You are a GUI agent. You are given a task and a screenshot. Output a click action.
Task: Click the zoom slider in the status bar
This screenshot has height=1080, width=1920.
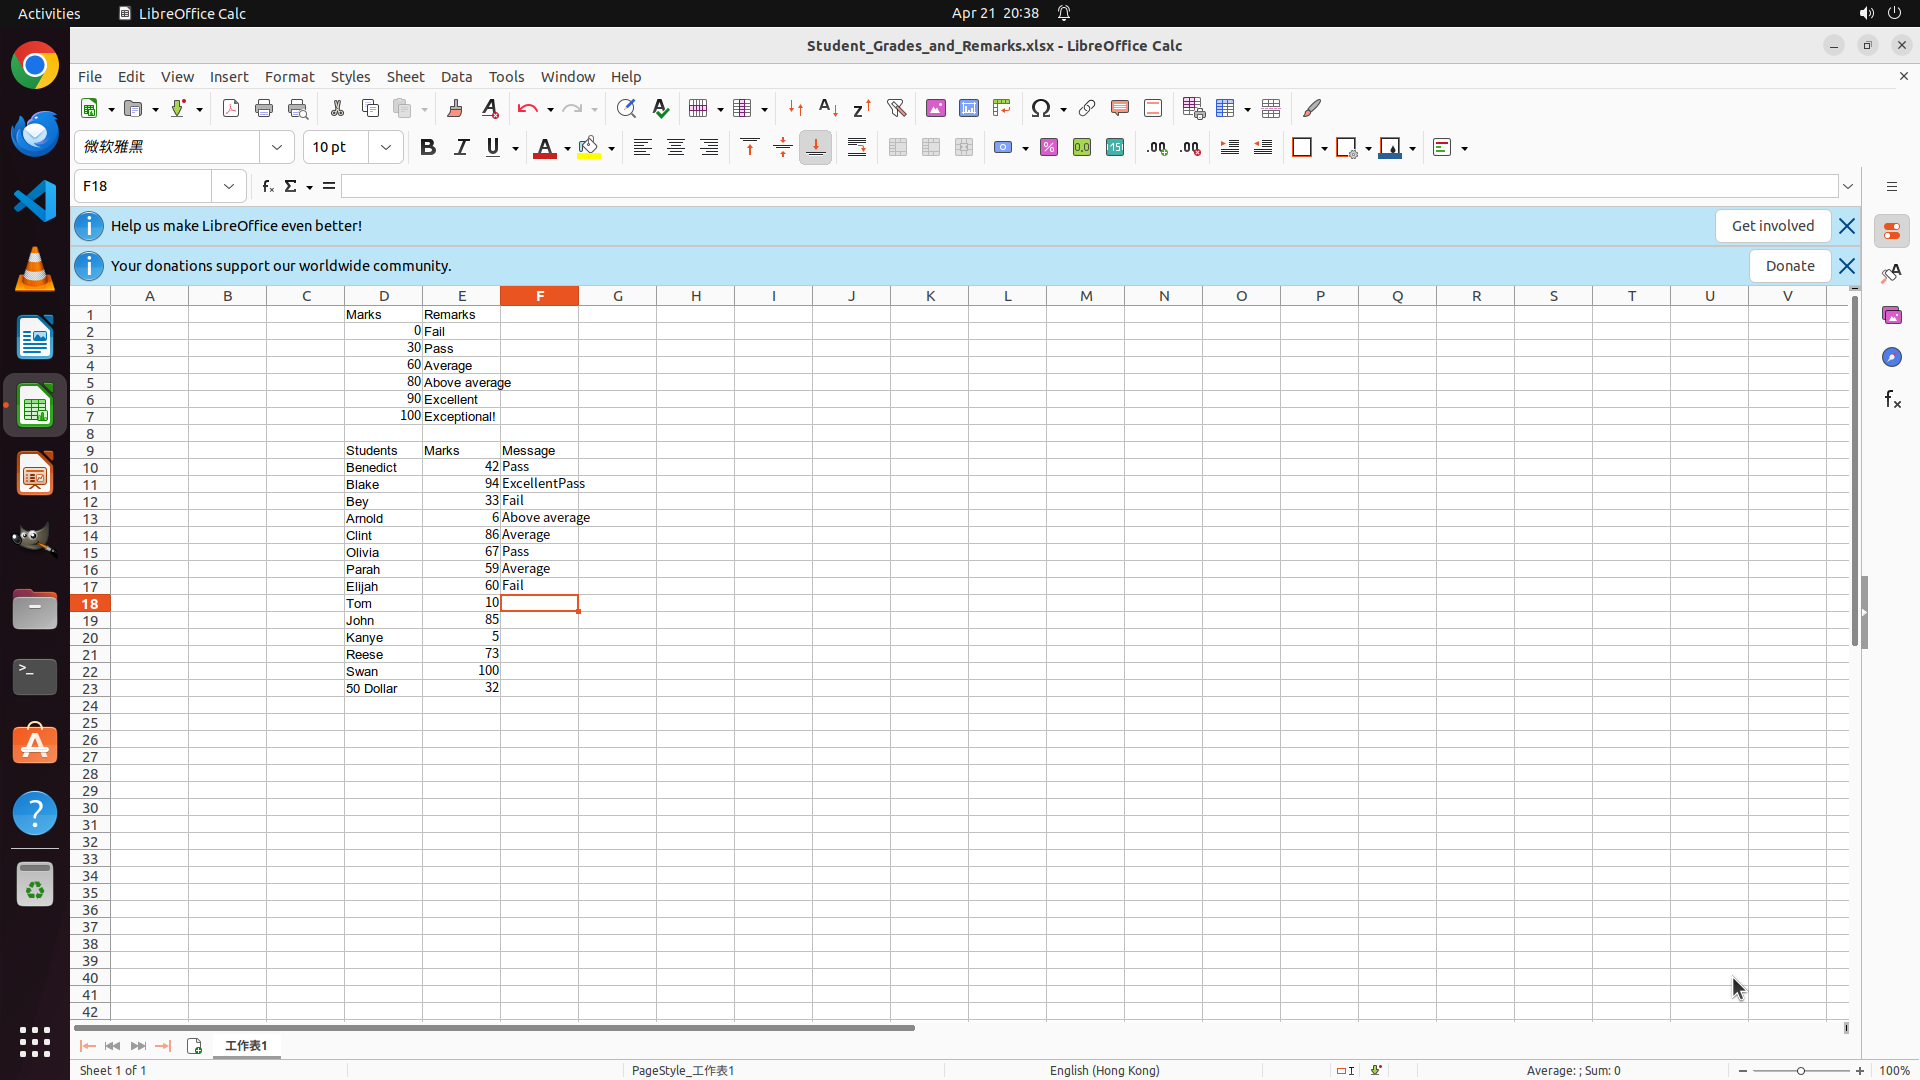pyautogui.click(x=1800, y=1071)
